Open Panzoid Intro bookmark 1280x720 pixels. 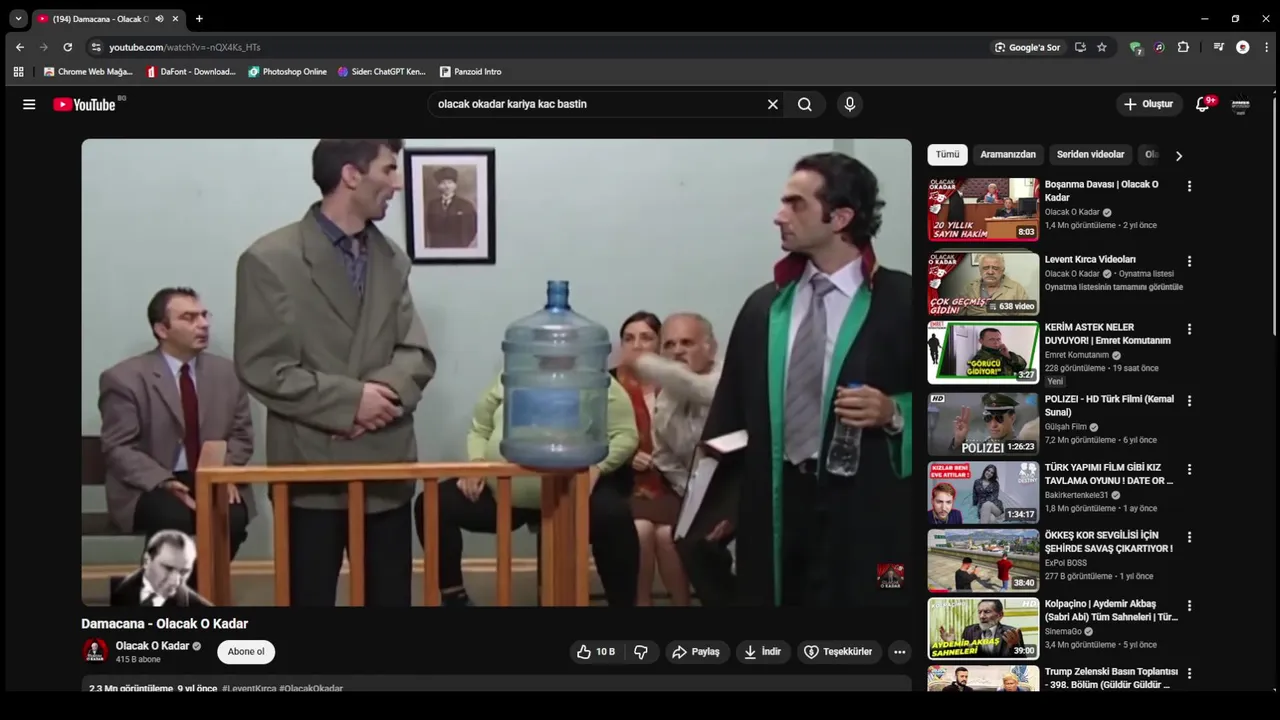[471, 72]
